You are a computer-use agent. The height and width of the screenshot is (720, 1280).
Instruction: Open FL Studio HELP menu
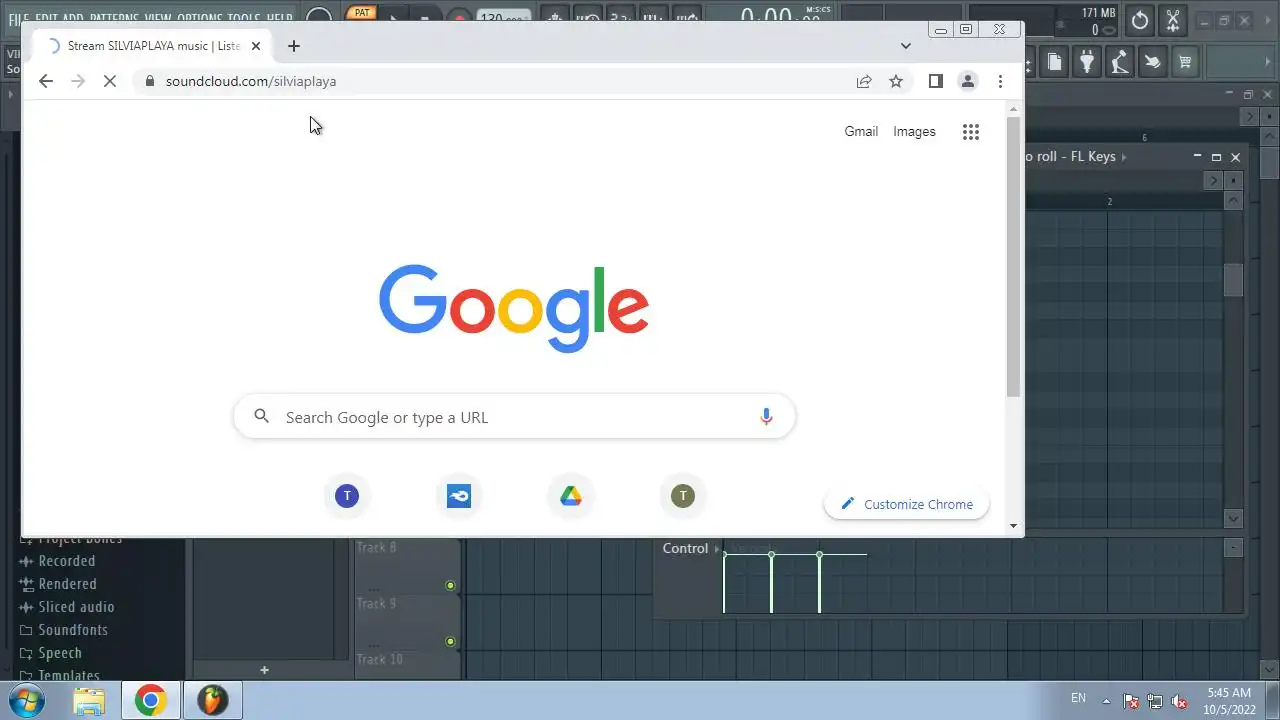click(x=280, y=19)
